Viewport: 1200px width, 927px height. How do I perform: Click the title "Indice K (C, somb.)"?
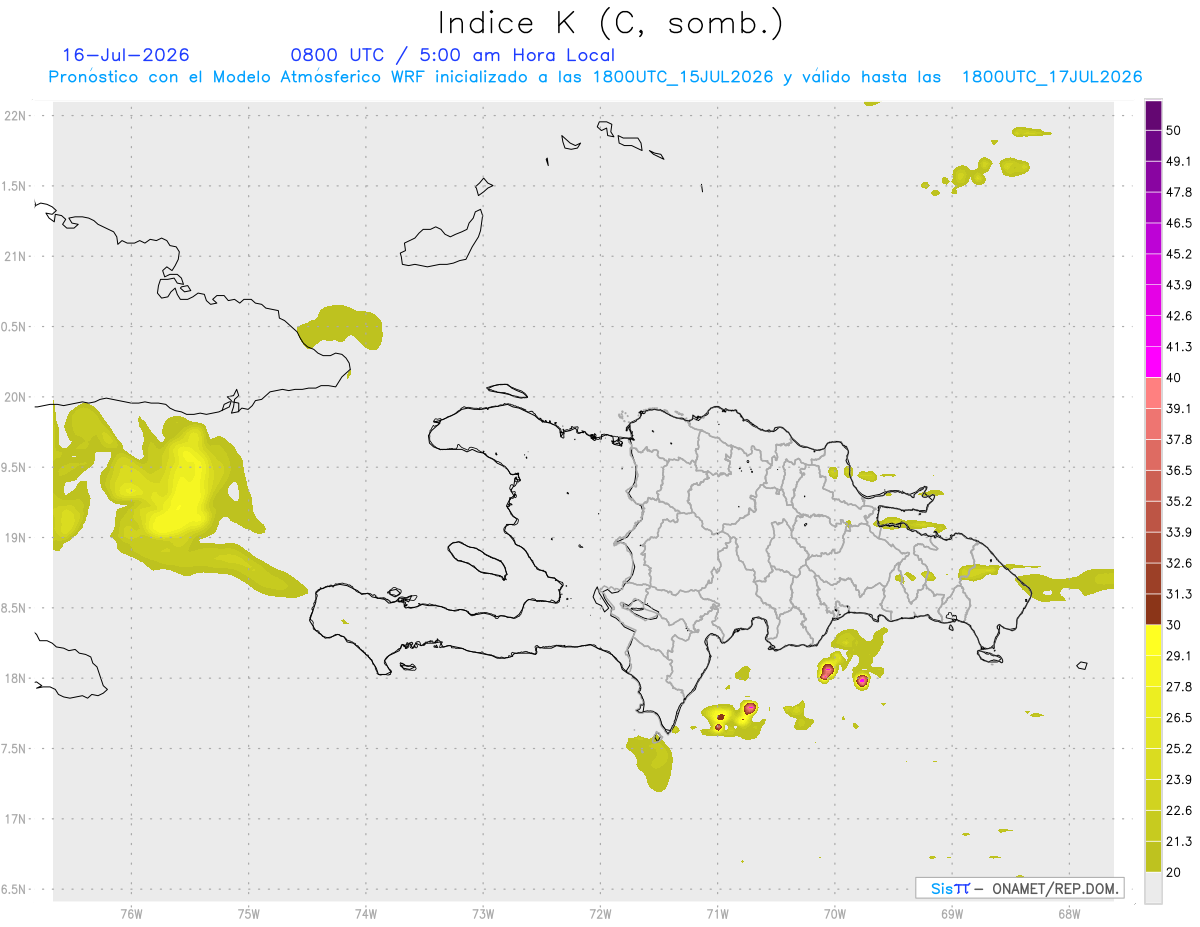tap(611, 24)
